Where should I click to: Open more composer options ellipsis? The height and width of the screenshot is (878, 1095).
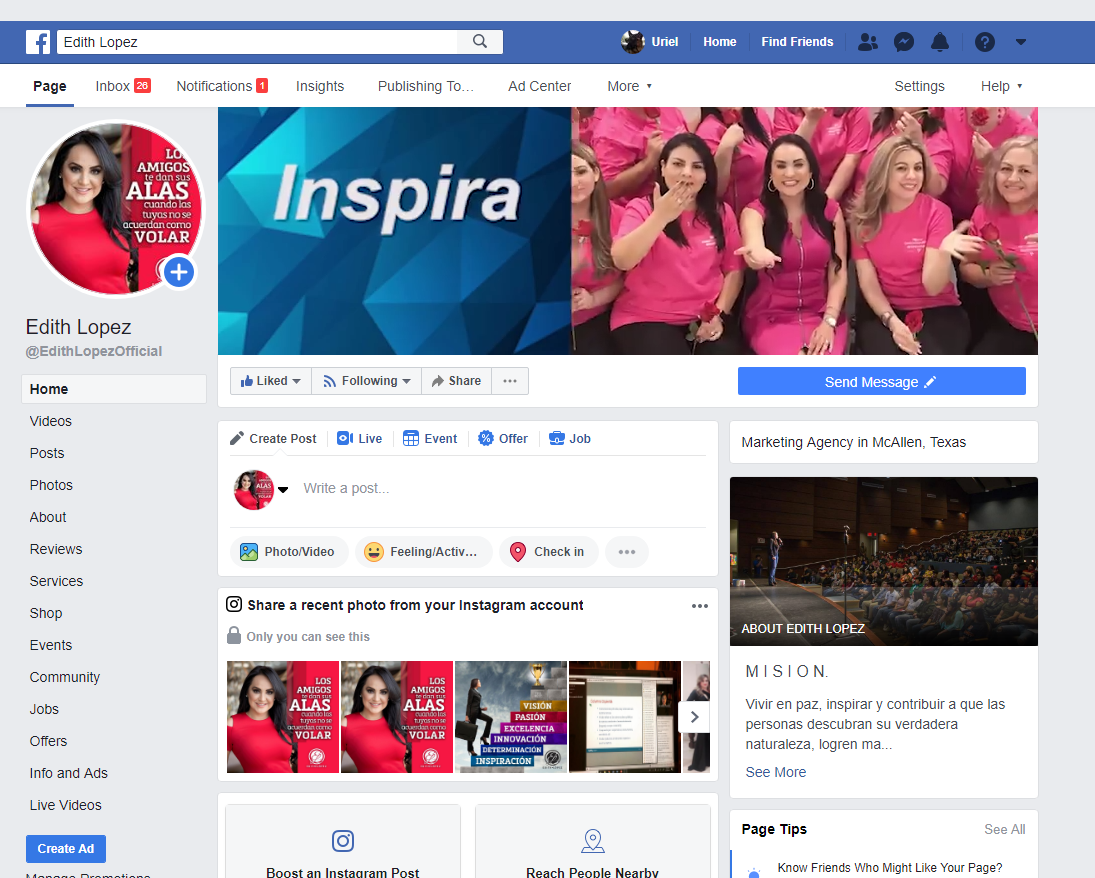tap(626, 552)
